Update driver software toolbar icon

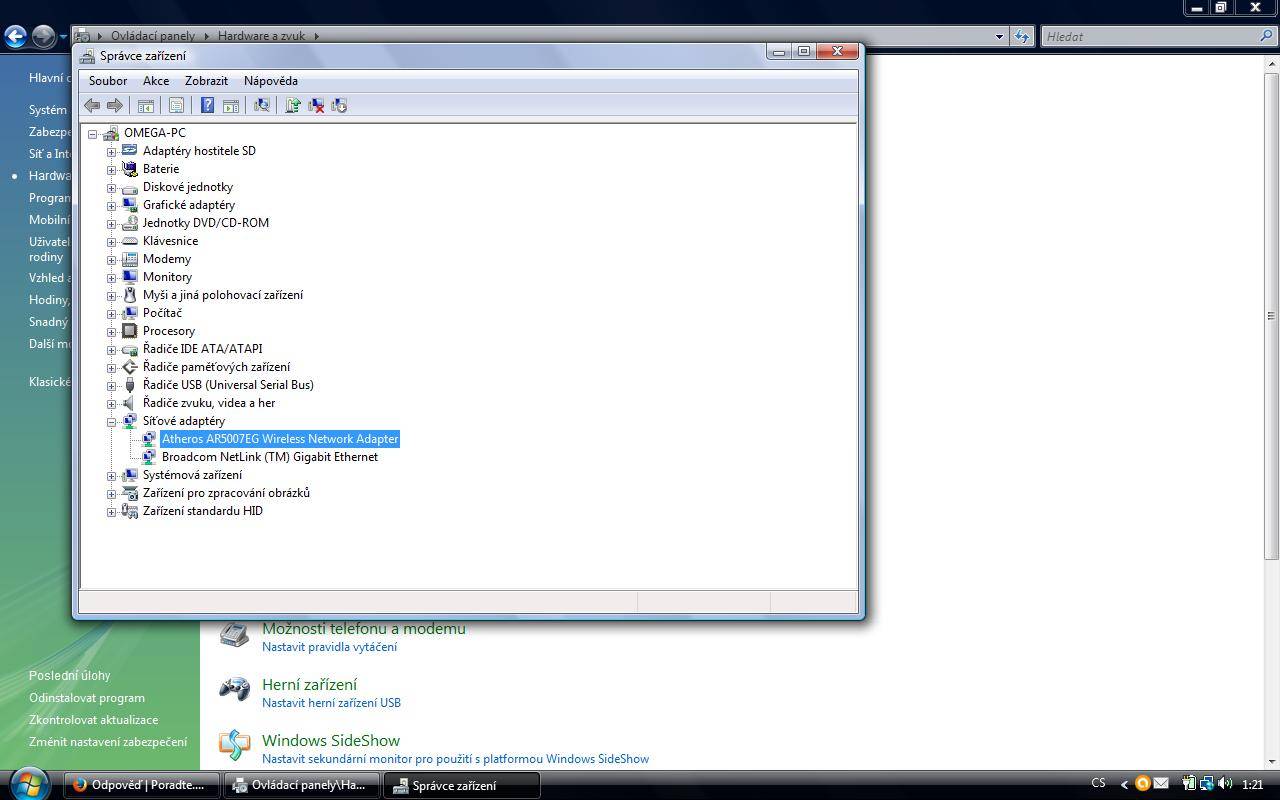coord(293,105)
